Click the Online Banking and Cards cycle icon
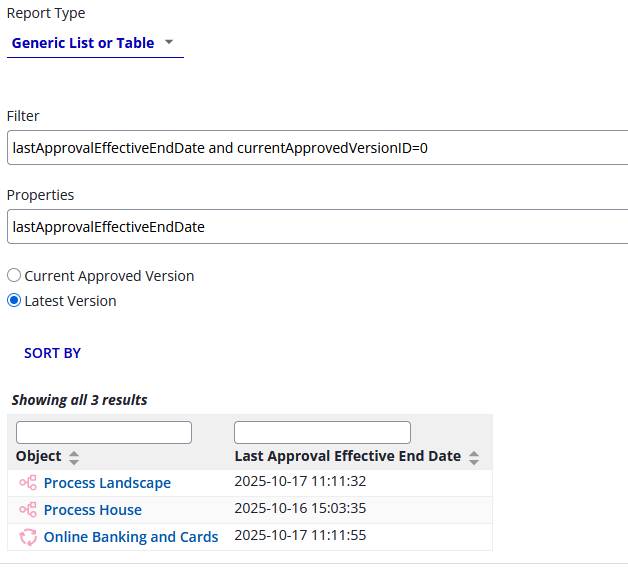Image resolution: width=628 pixels, height=578 pixels. pyautogui.click(x=28, y=537)
